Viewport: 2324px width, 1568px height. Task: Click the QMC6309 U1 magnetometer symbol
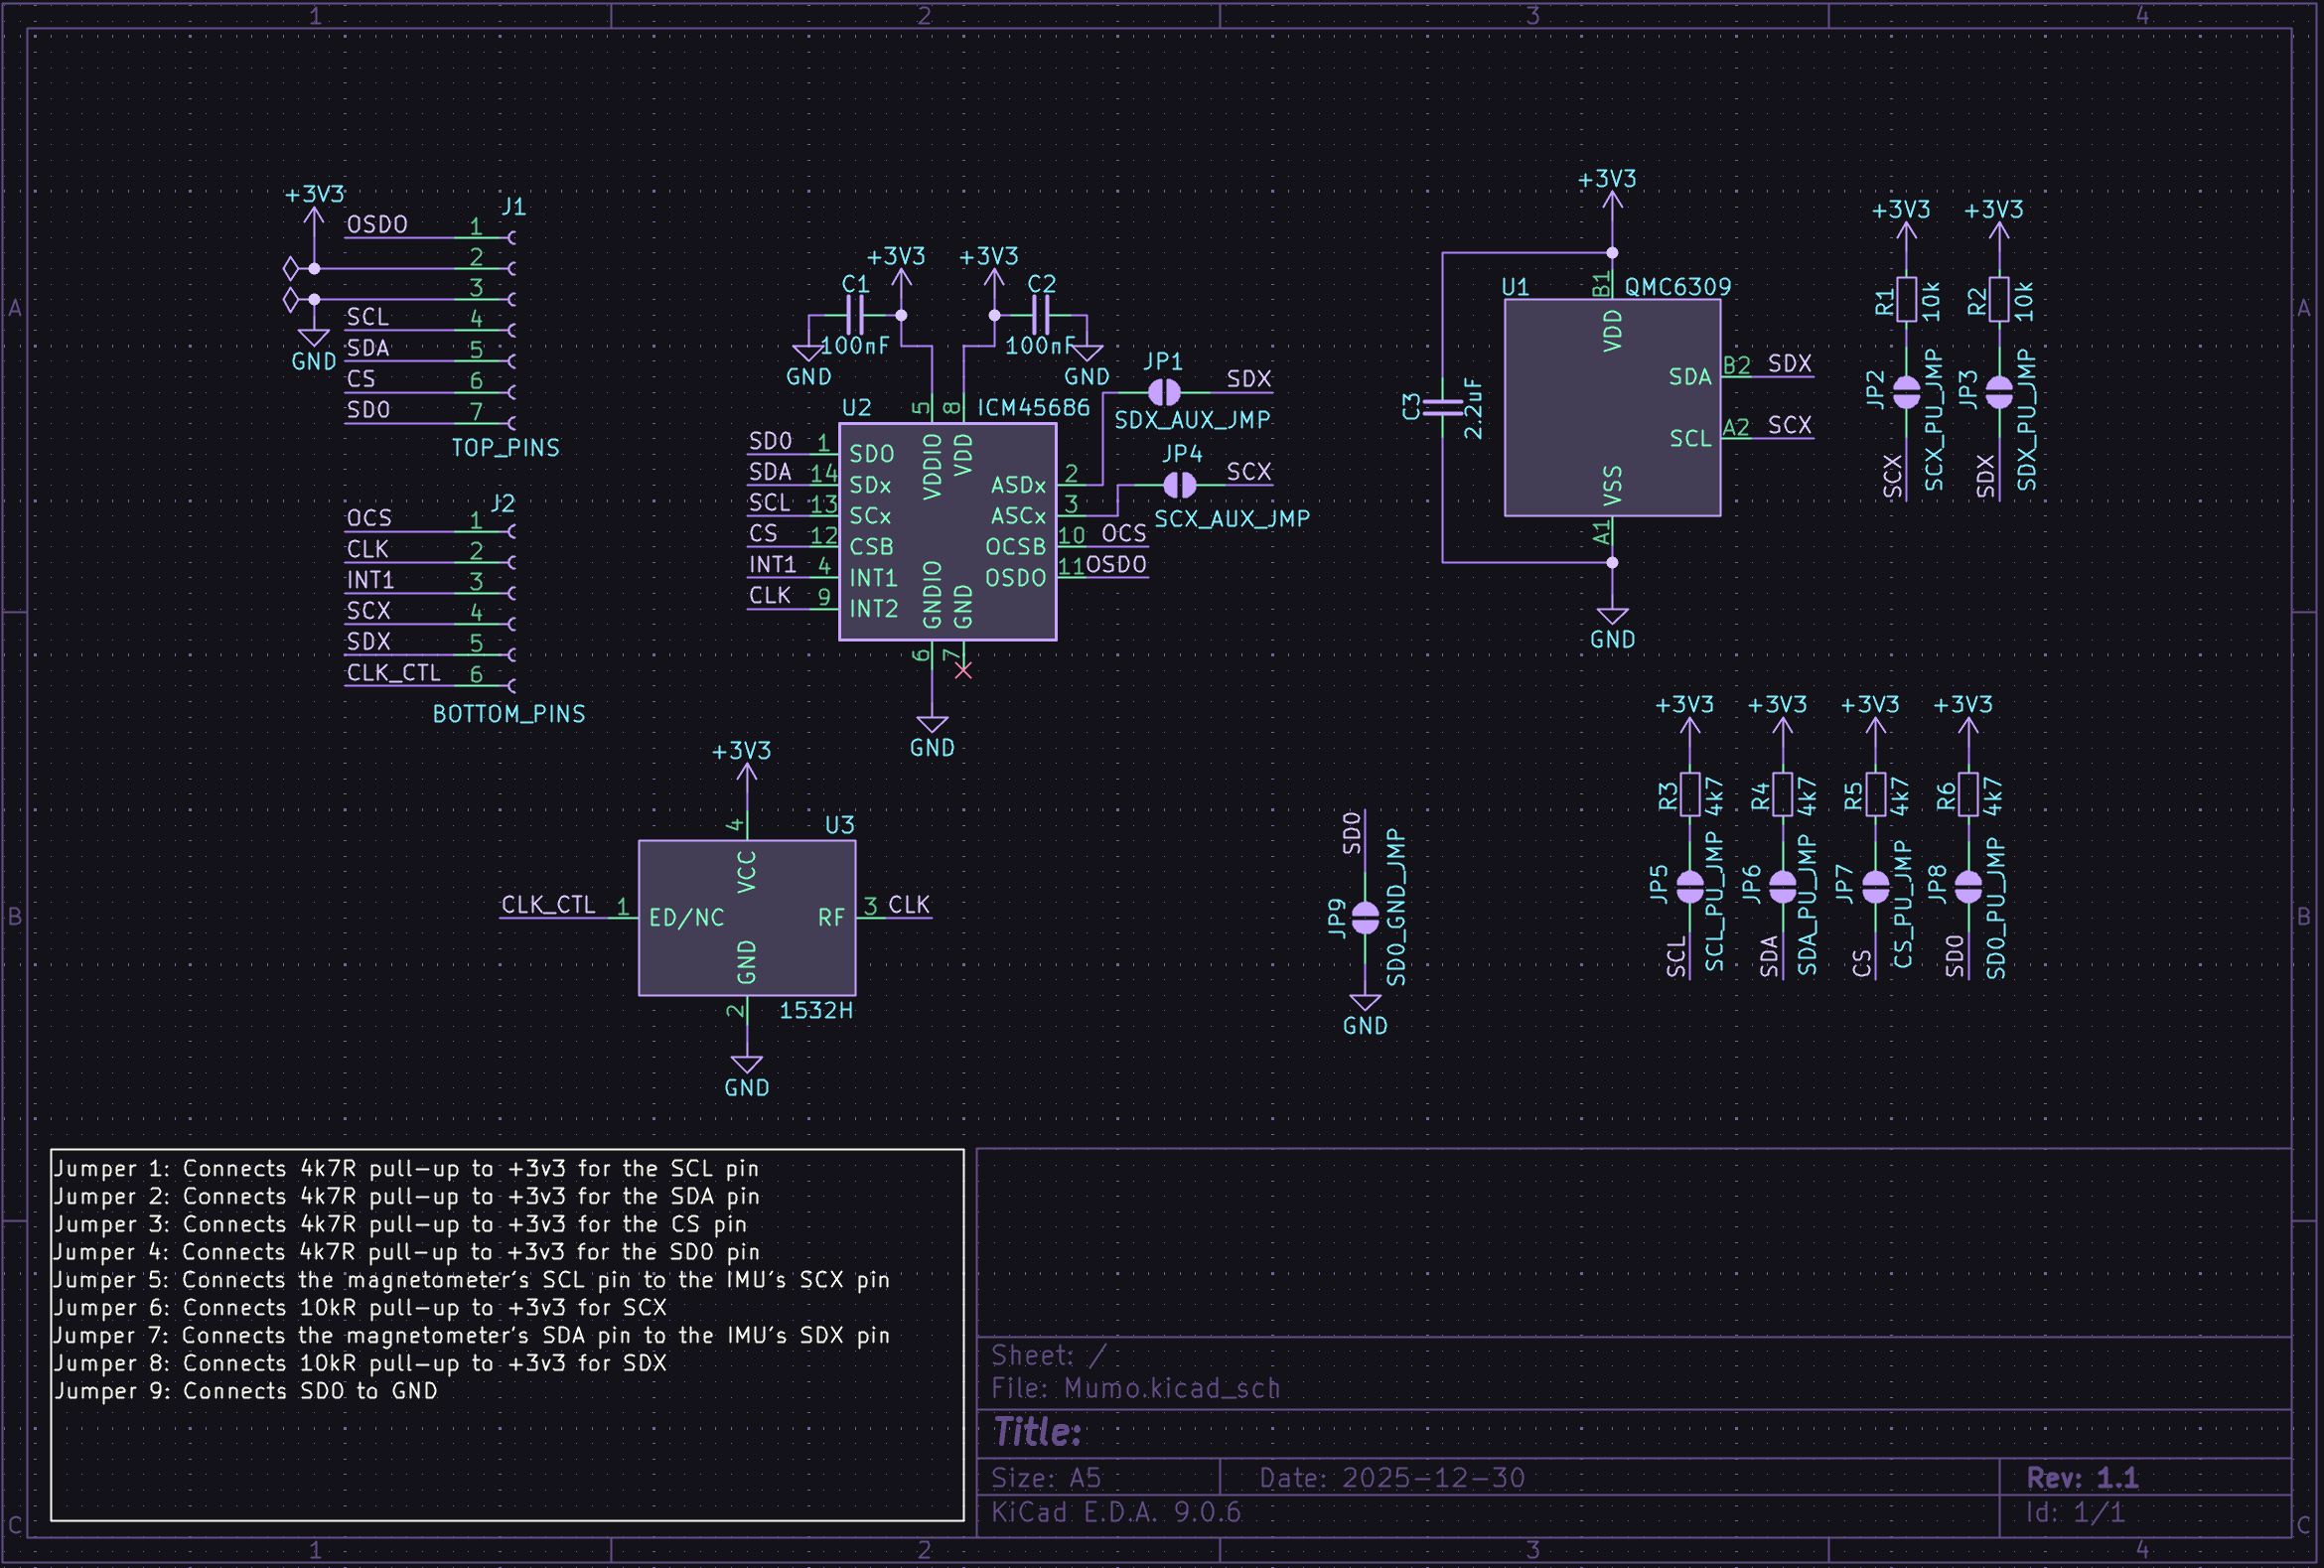[1611, 408]
